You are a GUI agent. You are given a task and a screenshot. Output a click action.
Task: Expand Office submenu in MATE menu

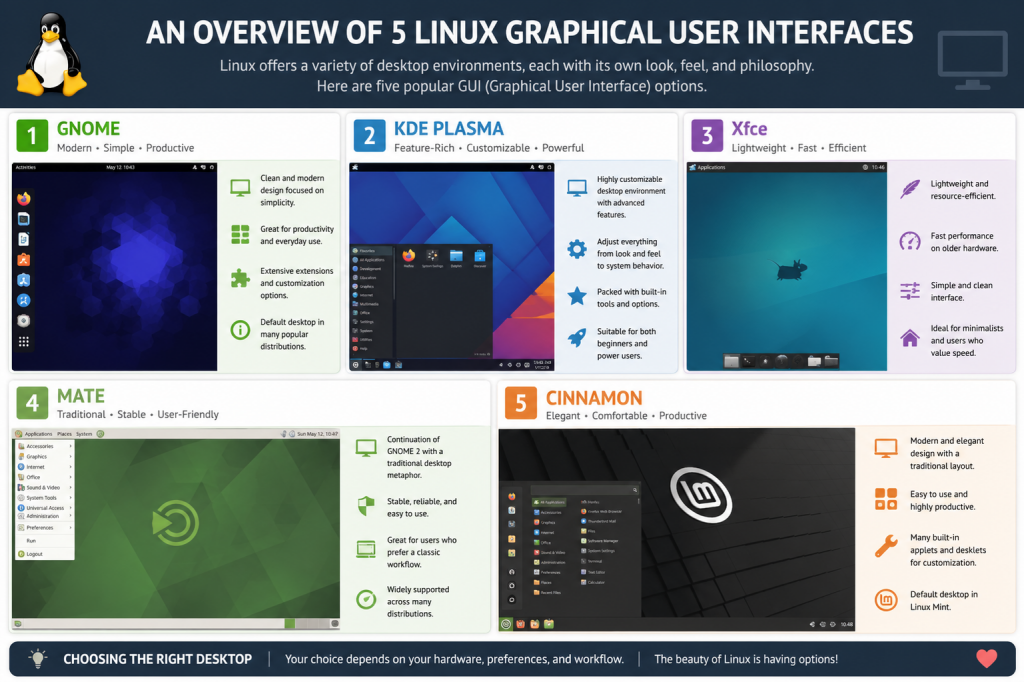click(x=44, y=477)
